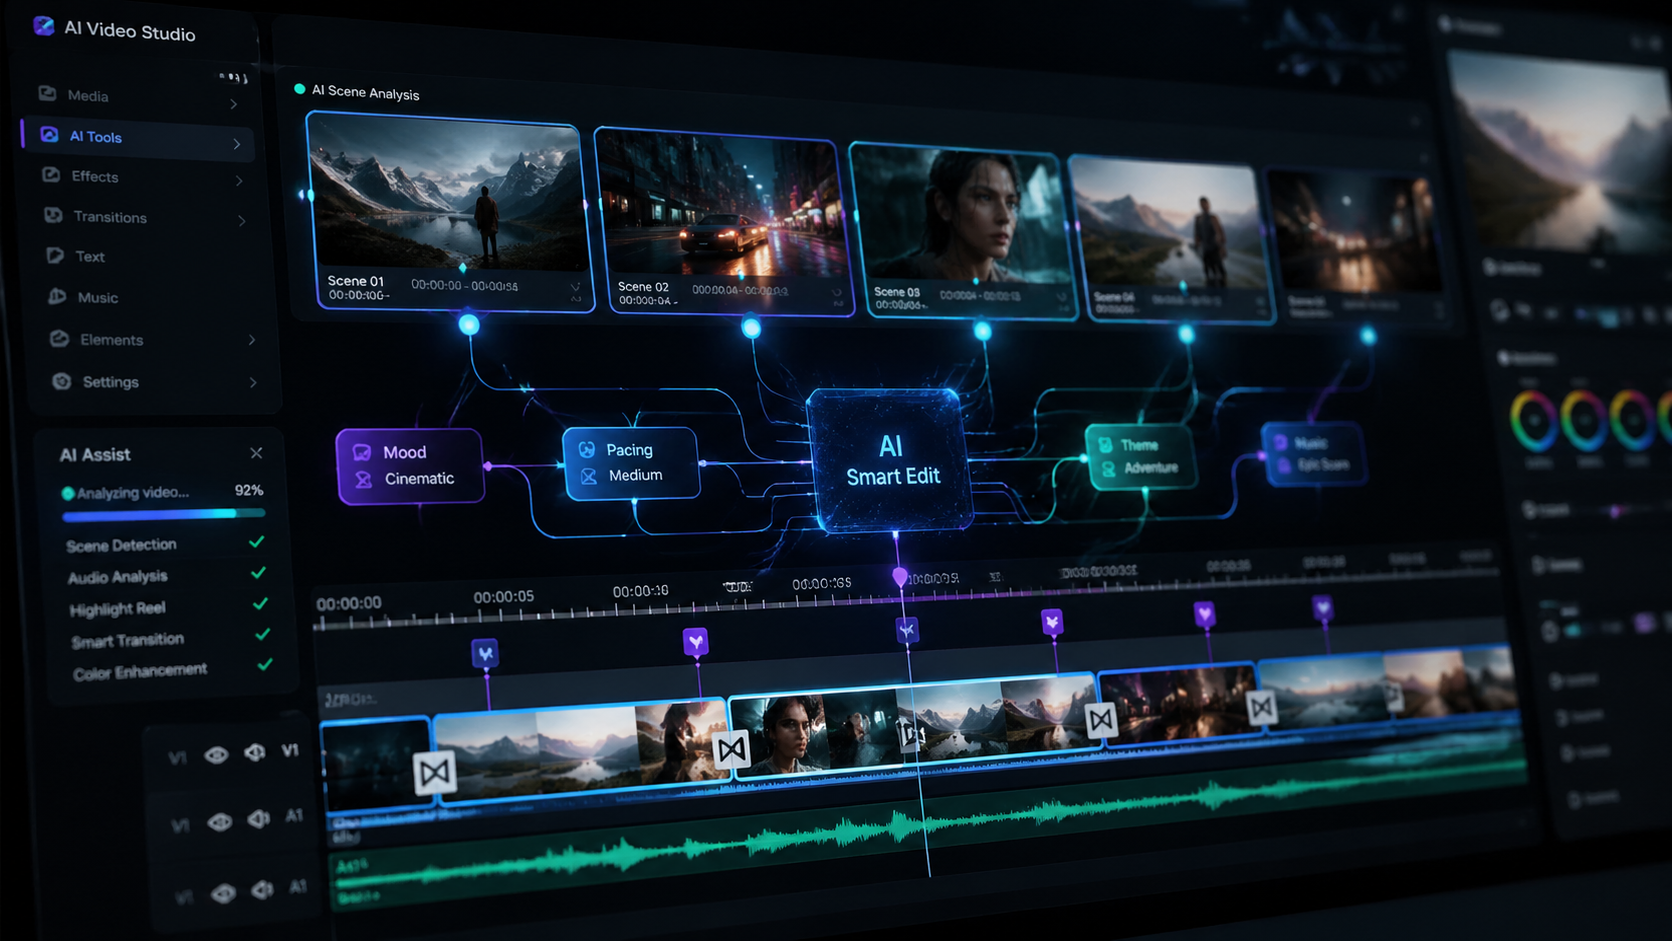This screenshot has height=941, width=1672.
Task: Mute the lower A1 audio track
Action: click(263, 889)
